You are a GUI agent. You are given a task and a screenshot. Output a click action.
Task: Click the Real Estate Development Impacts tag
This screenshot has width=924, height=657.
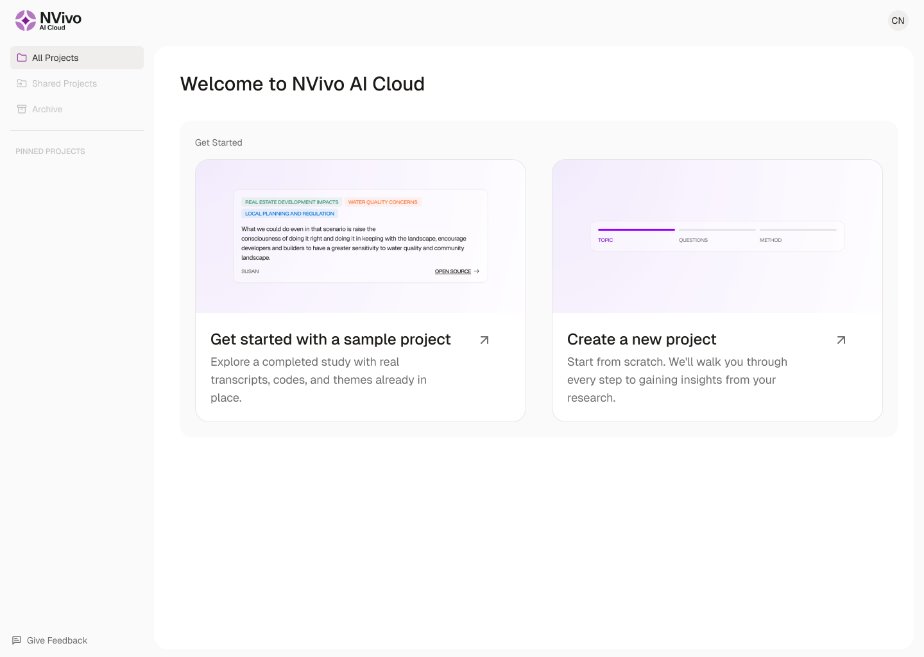coord(292,202)
